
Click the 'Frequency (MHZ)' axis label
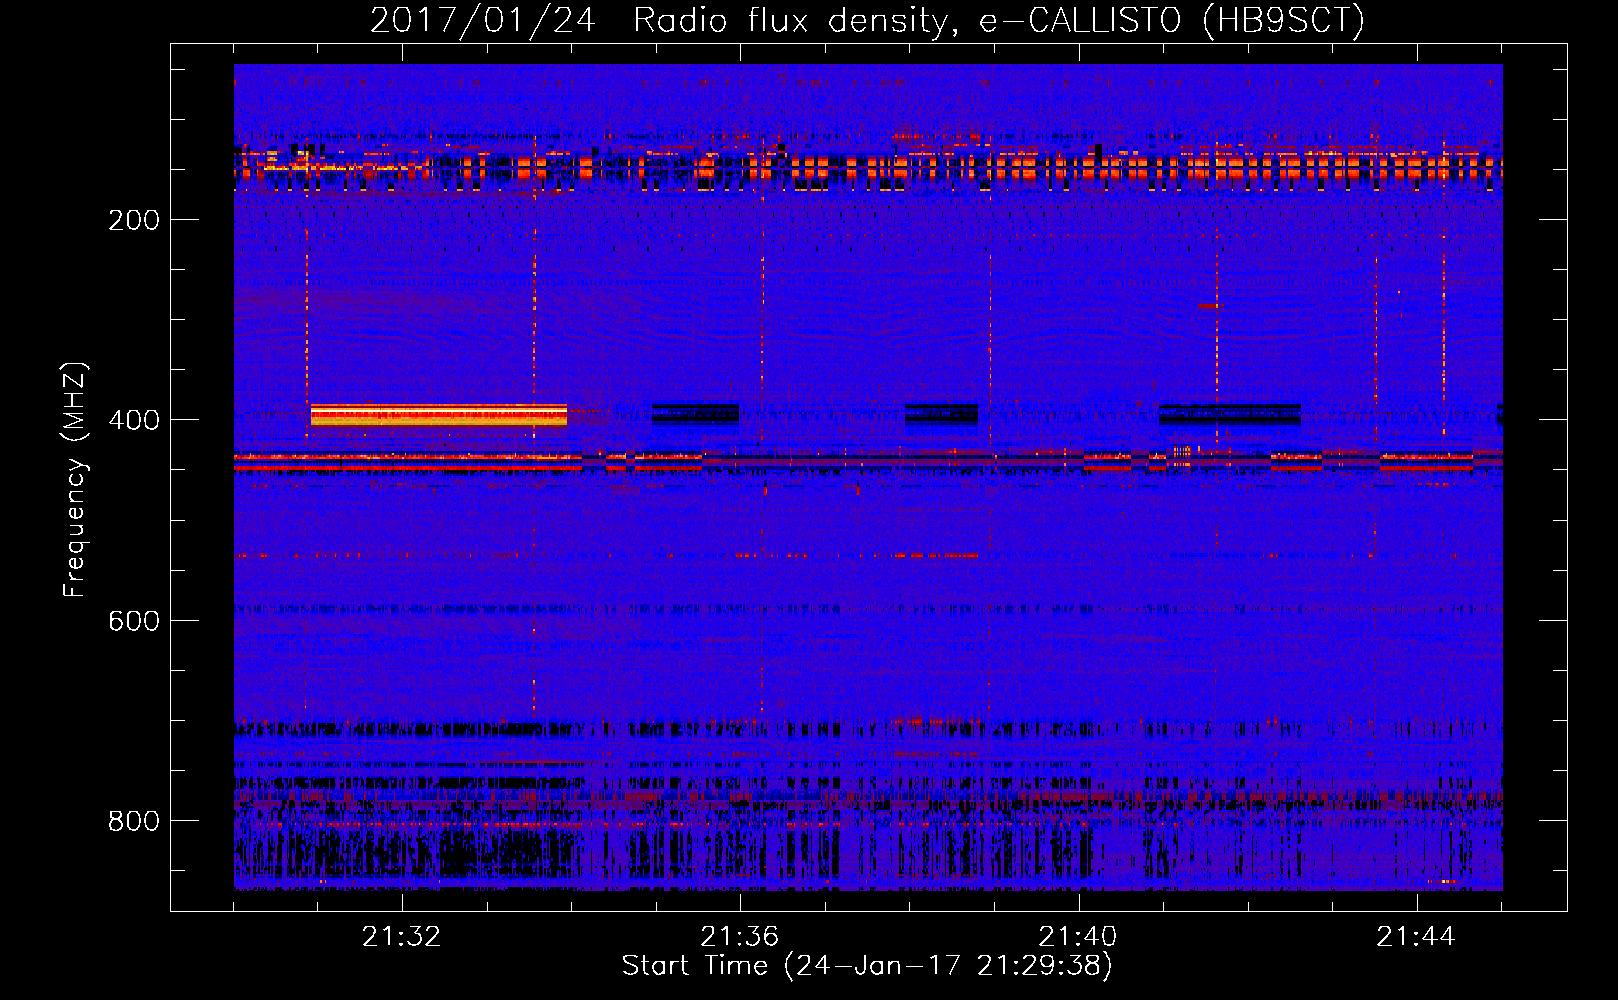[x=75, y=480]
